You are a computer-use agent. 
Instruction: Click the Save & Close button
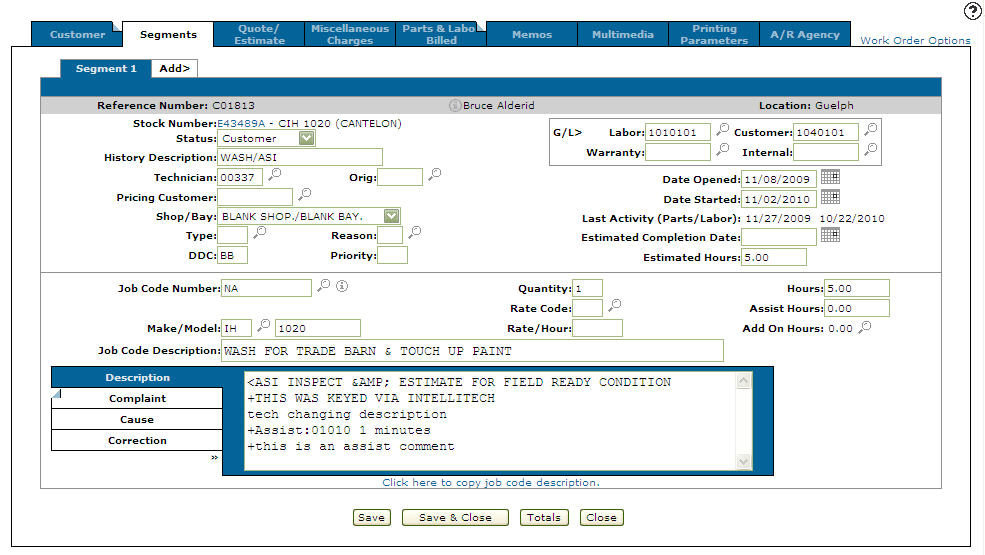[455, 518]
